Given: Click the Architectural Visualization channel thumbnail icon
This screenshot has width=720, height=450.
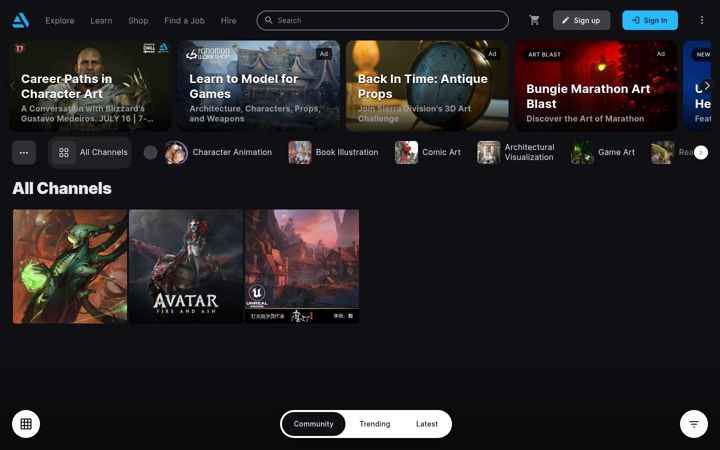Looking at the screenshot, I should coord(489,152).
